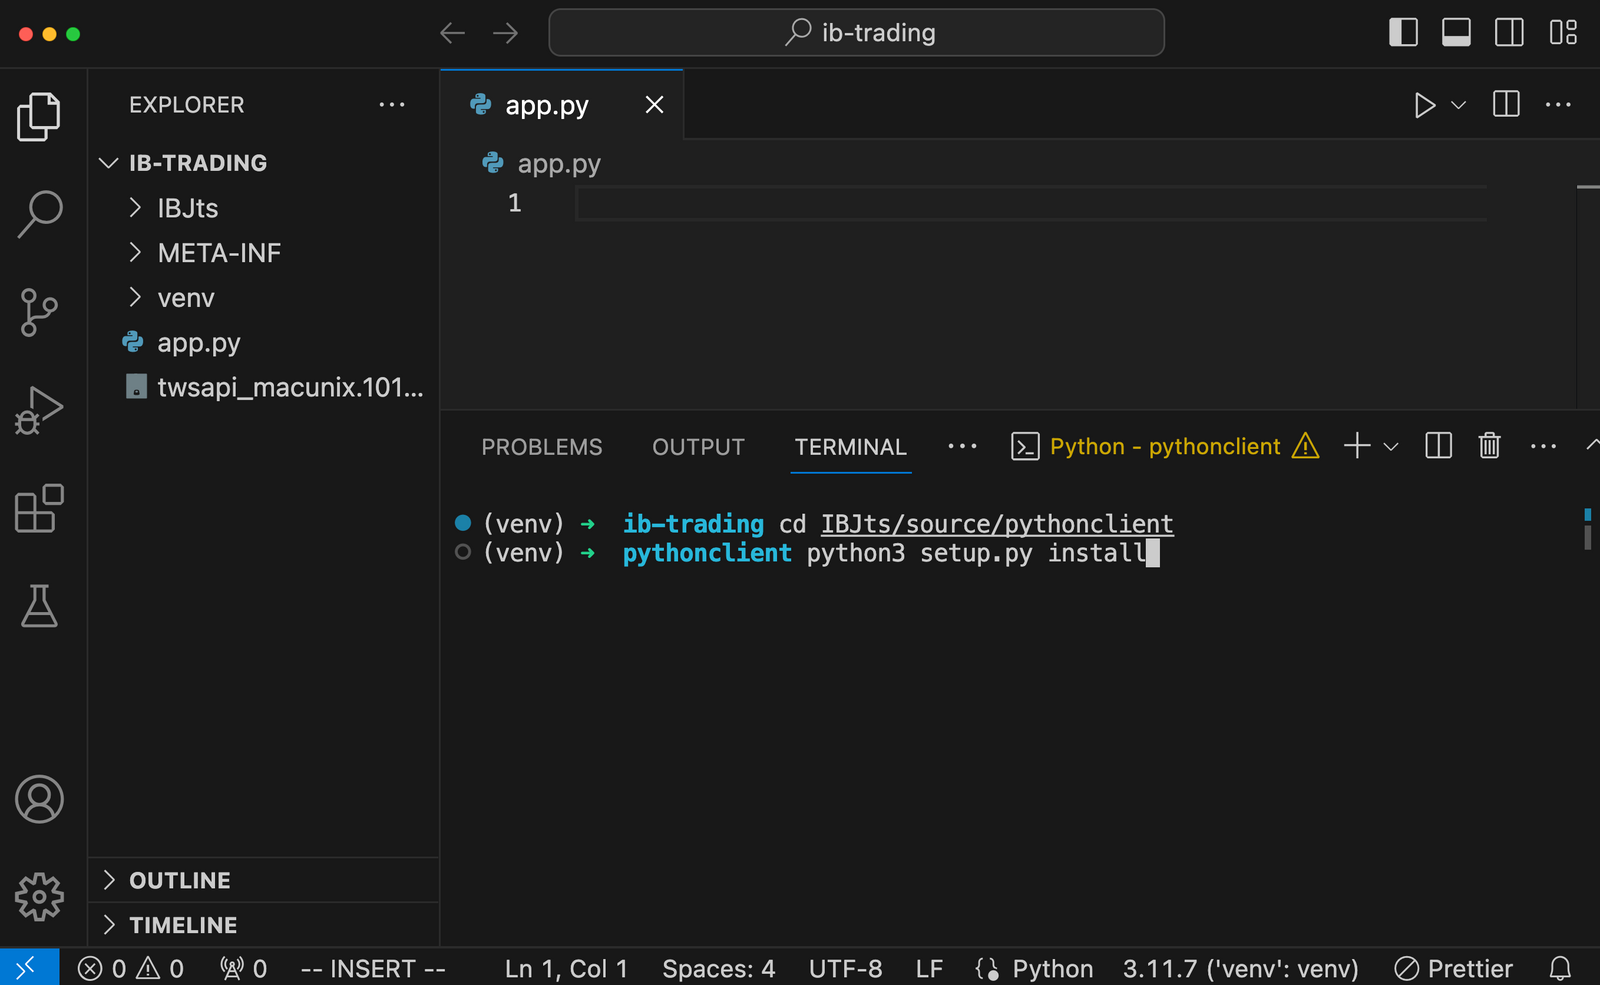Open the Manage settings gear icon
The height and width of the screenshot is (985, 1600).
click(39, 897)
